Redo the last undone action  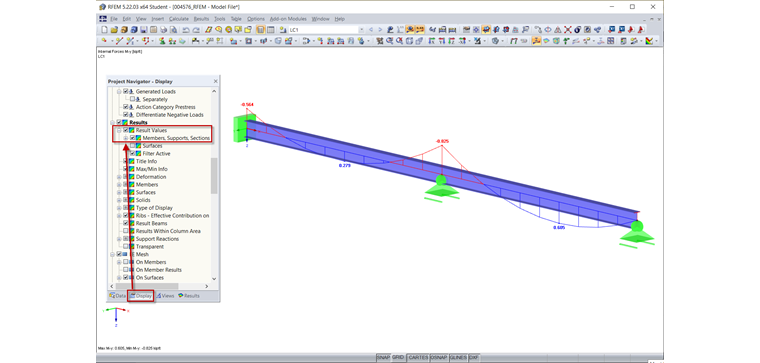(x=196, y=30)
